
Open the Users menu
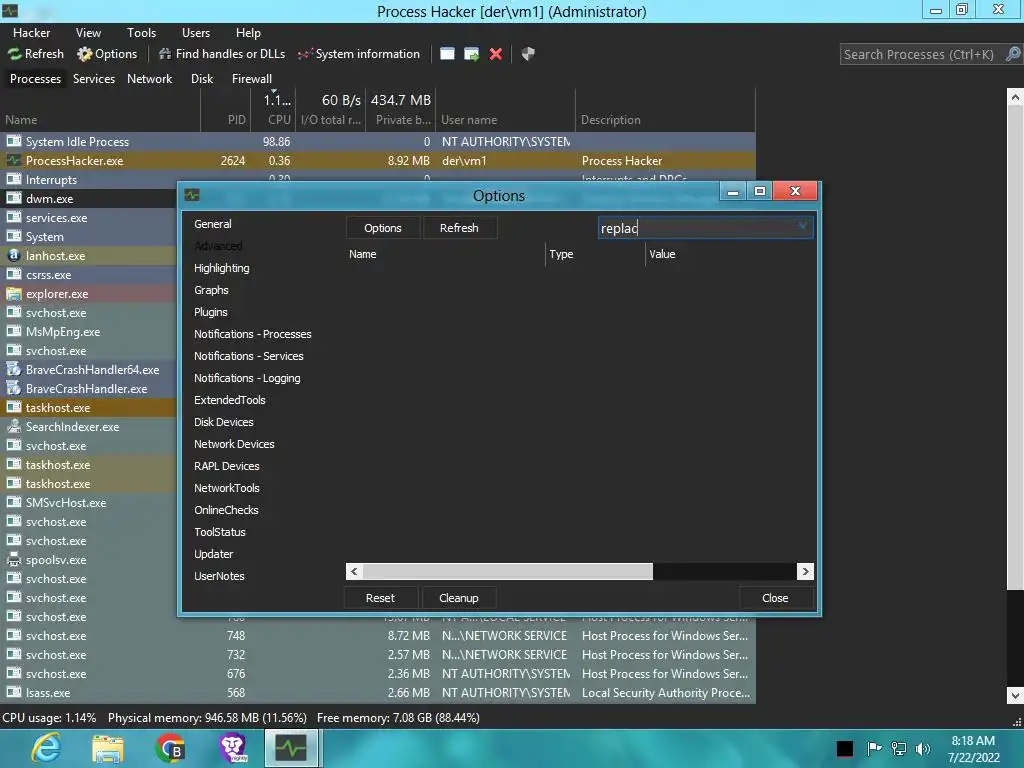(196, 33)
